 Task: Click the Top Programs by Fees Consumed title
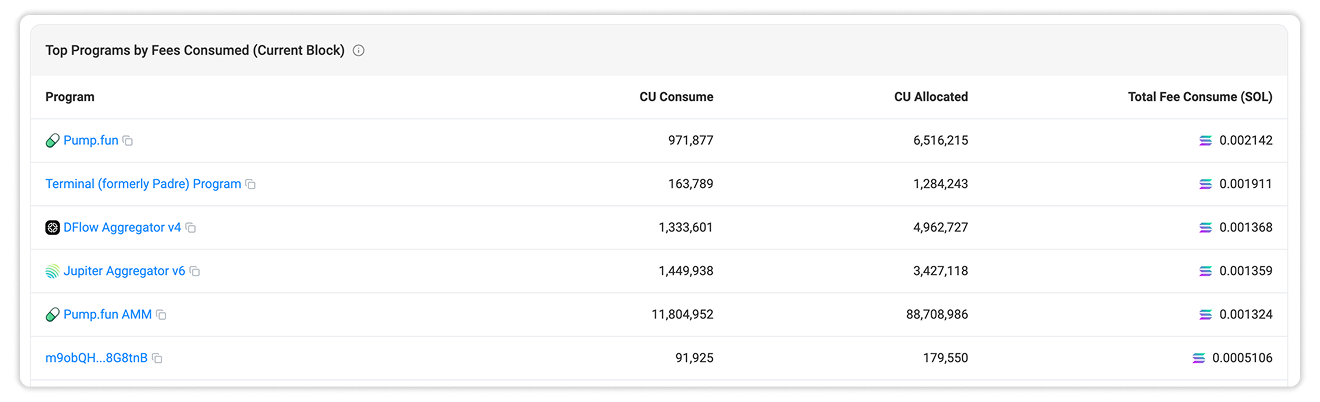point(195,50)
